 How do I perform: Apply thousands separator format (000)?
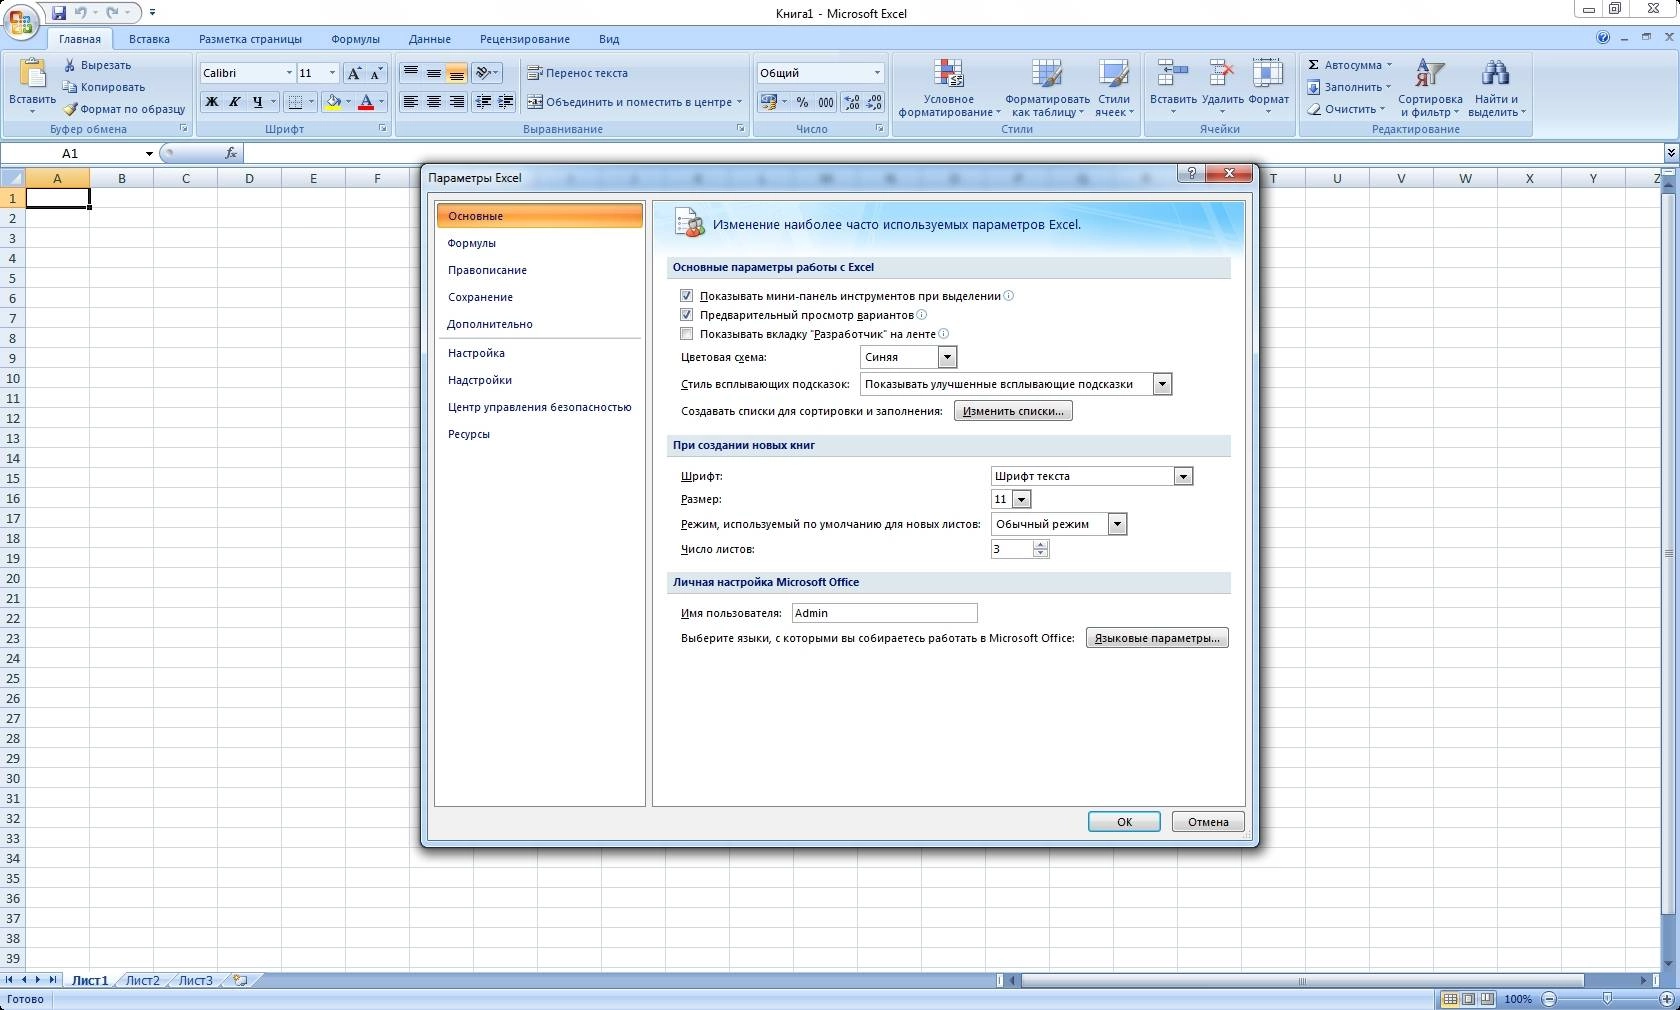[826, 102]
